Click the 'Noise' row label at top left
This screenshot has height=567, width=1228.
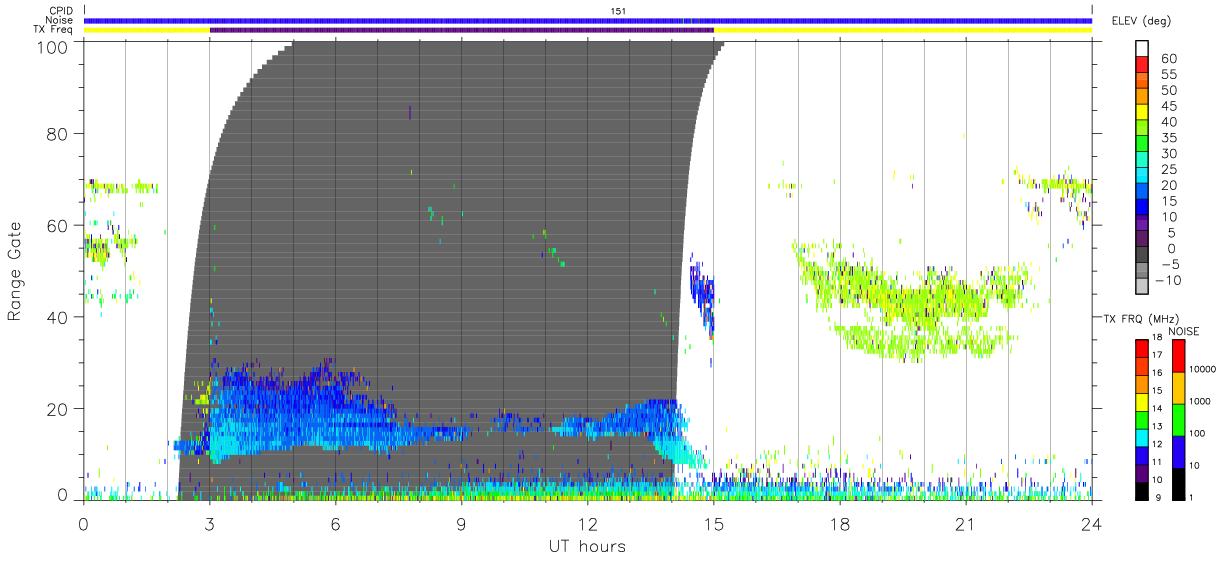pyautogui.click(x=60, y=20)
